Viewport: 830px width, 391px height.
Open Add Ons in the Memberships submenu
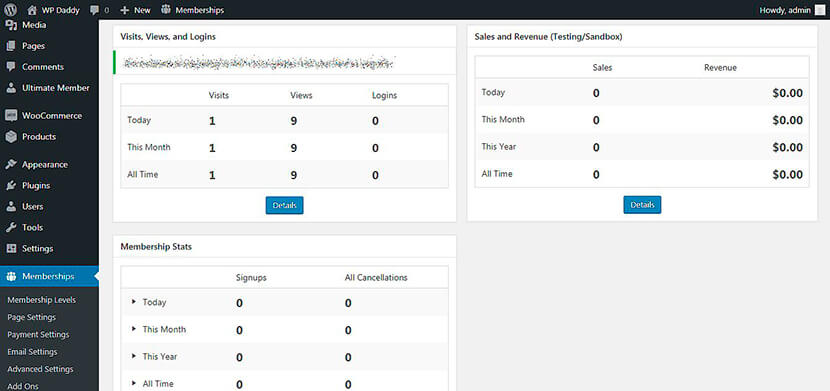(x=23, y=386)
